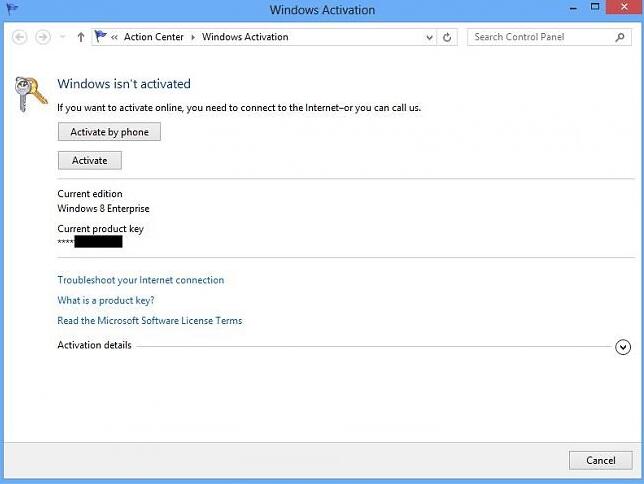644x484 pixels.
Task: Go up one level with the Up arrow
Action: (80, 37)
